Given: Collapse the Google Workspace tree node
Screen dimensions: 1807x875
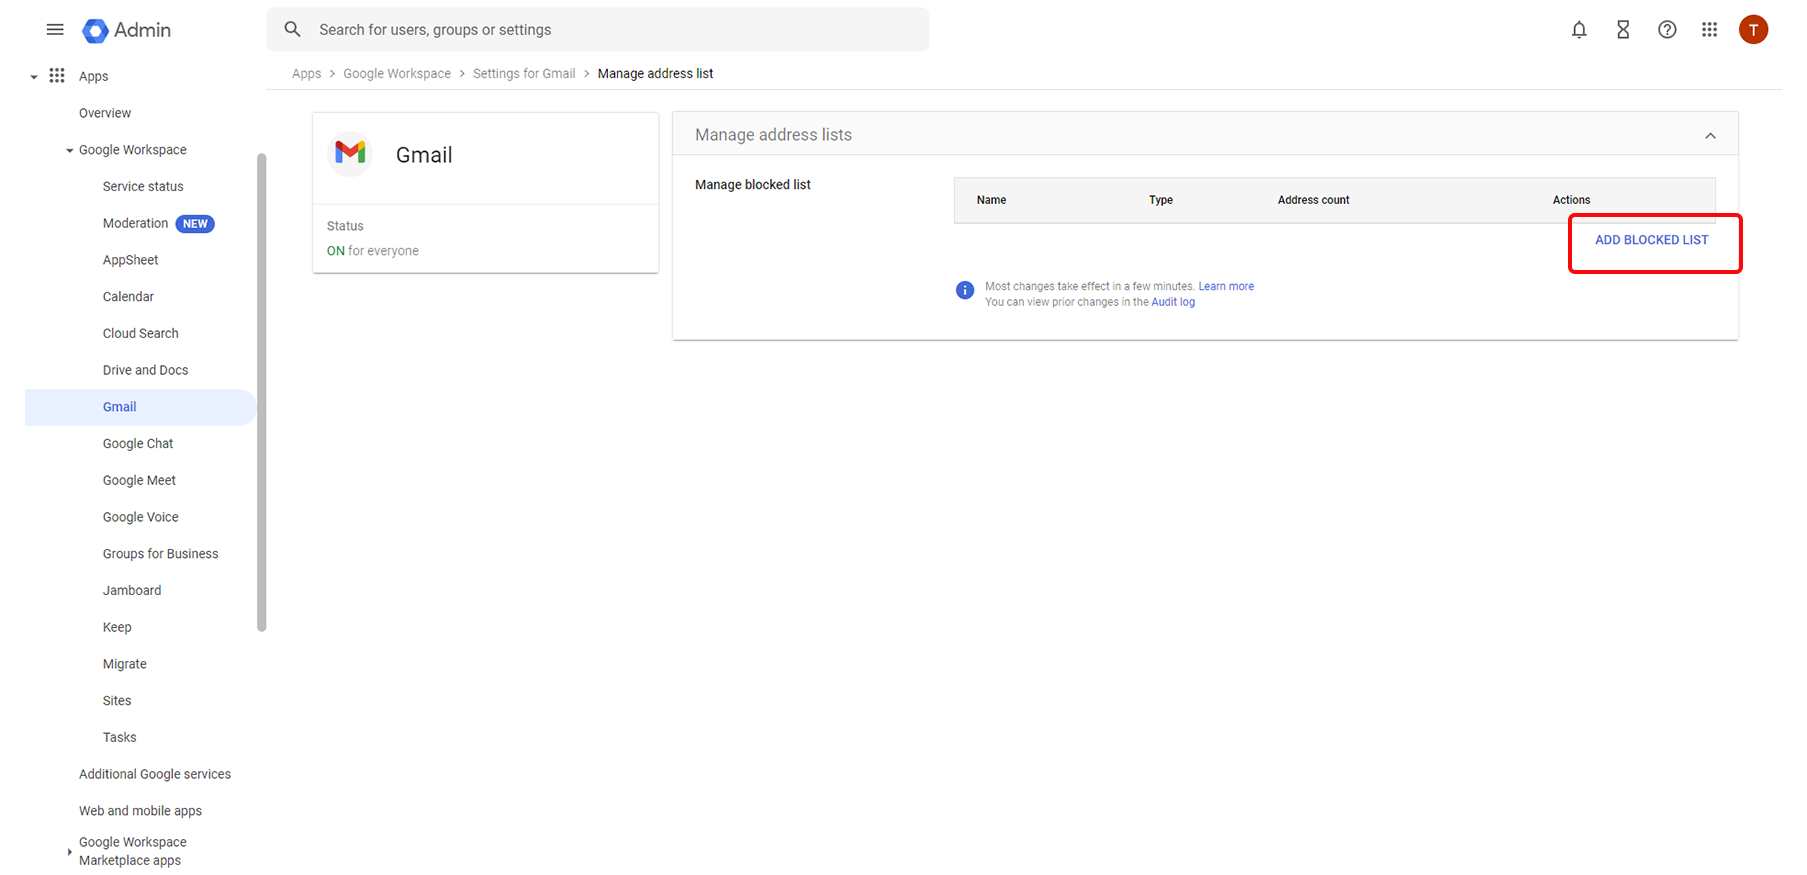Looking at the screenshot, I should (69, 151).
